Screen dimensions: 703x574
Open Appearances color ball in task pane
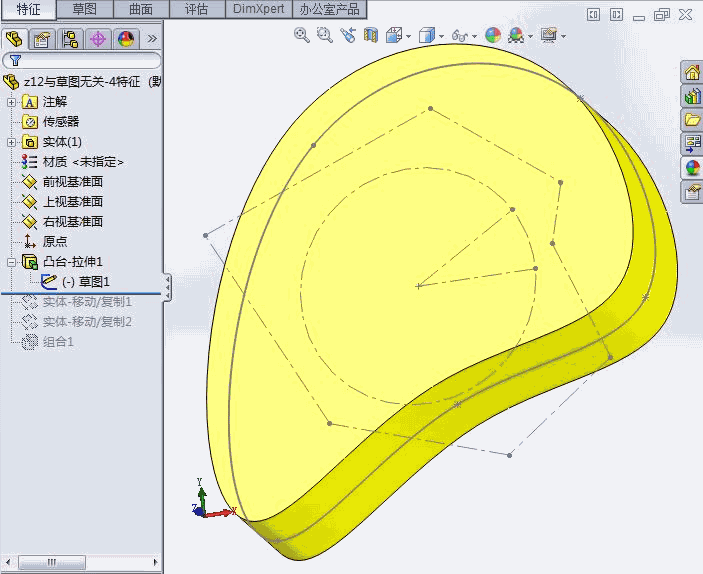(x=692, y=168)
